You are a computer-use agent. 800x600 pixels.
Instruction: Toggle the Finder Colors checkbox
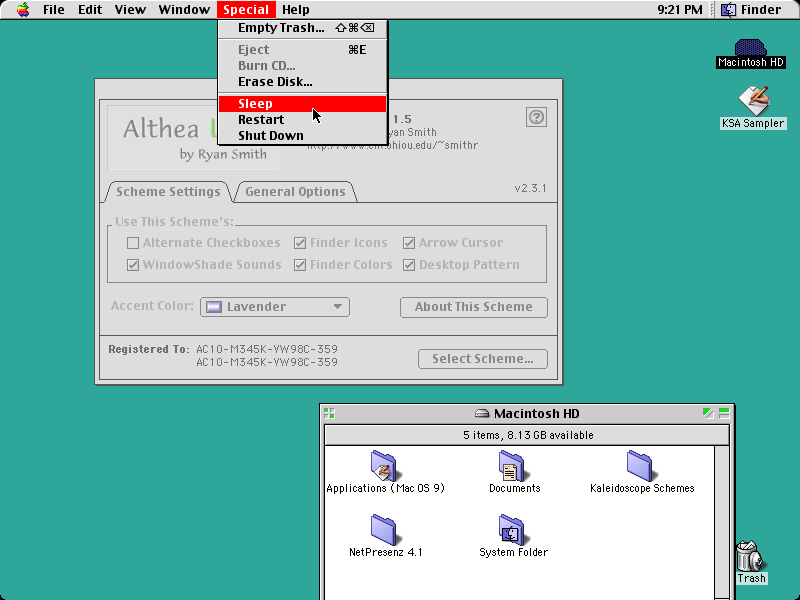[x=300, y=265]
